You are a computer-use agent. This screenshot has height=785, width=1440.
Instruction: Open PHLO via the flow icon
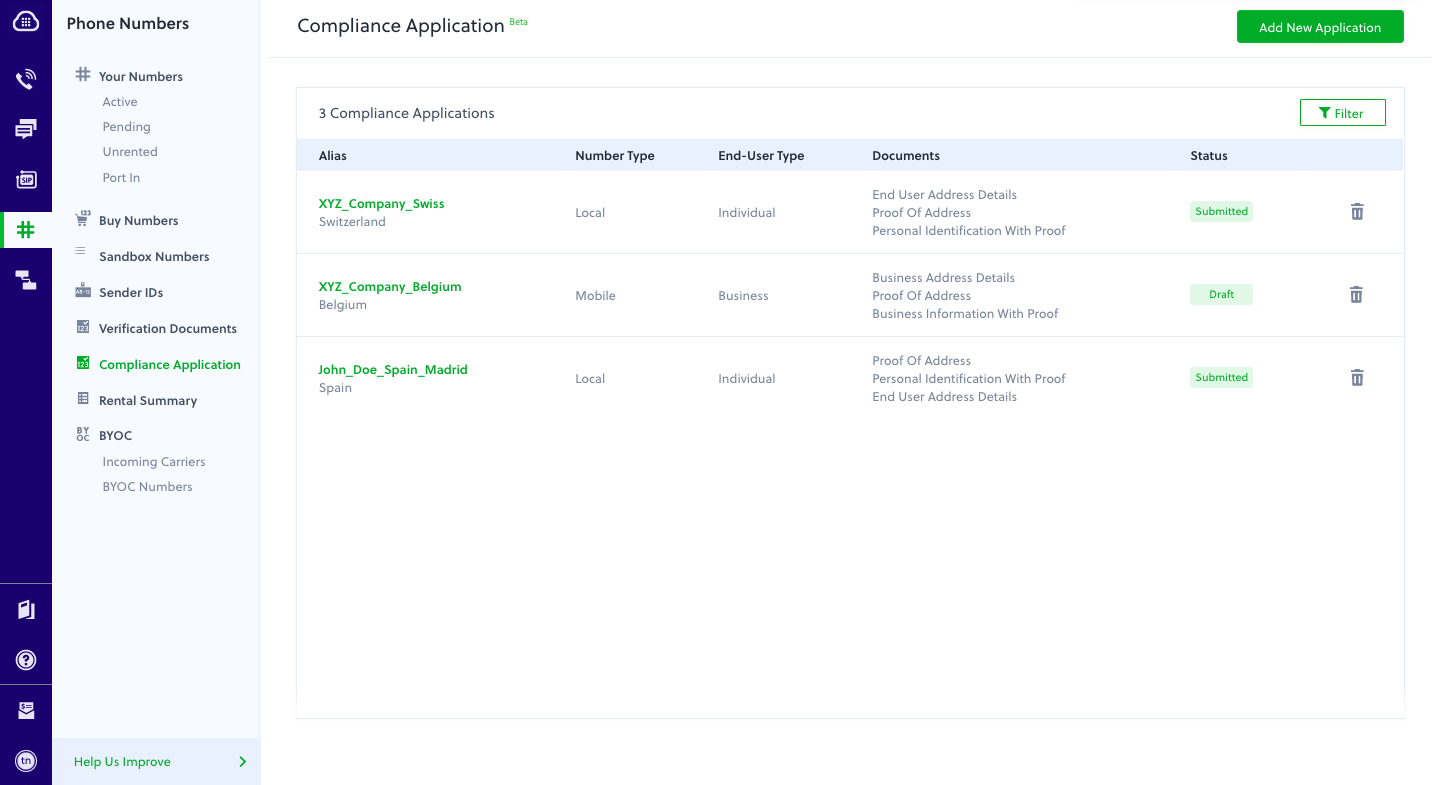[x=25, y=280]
